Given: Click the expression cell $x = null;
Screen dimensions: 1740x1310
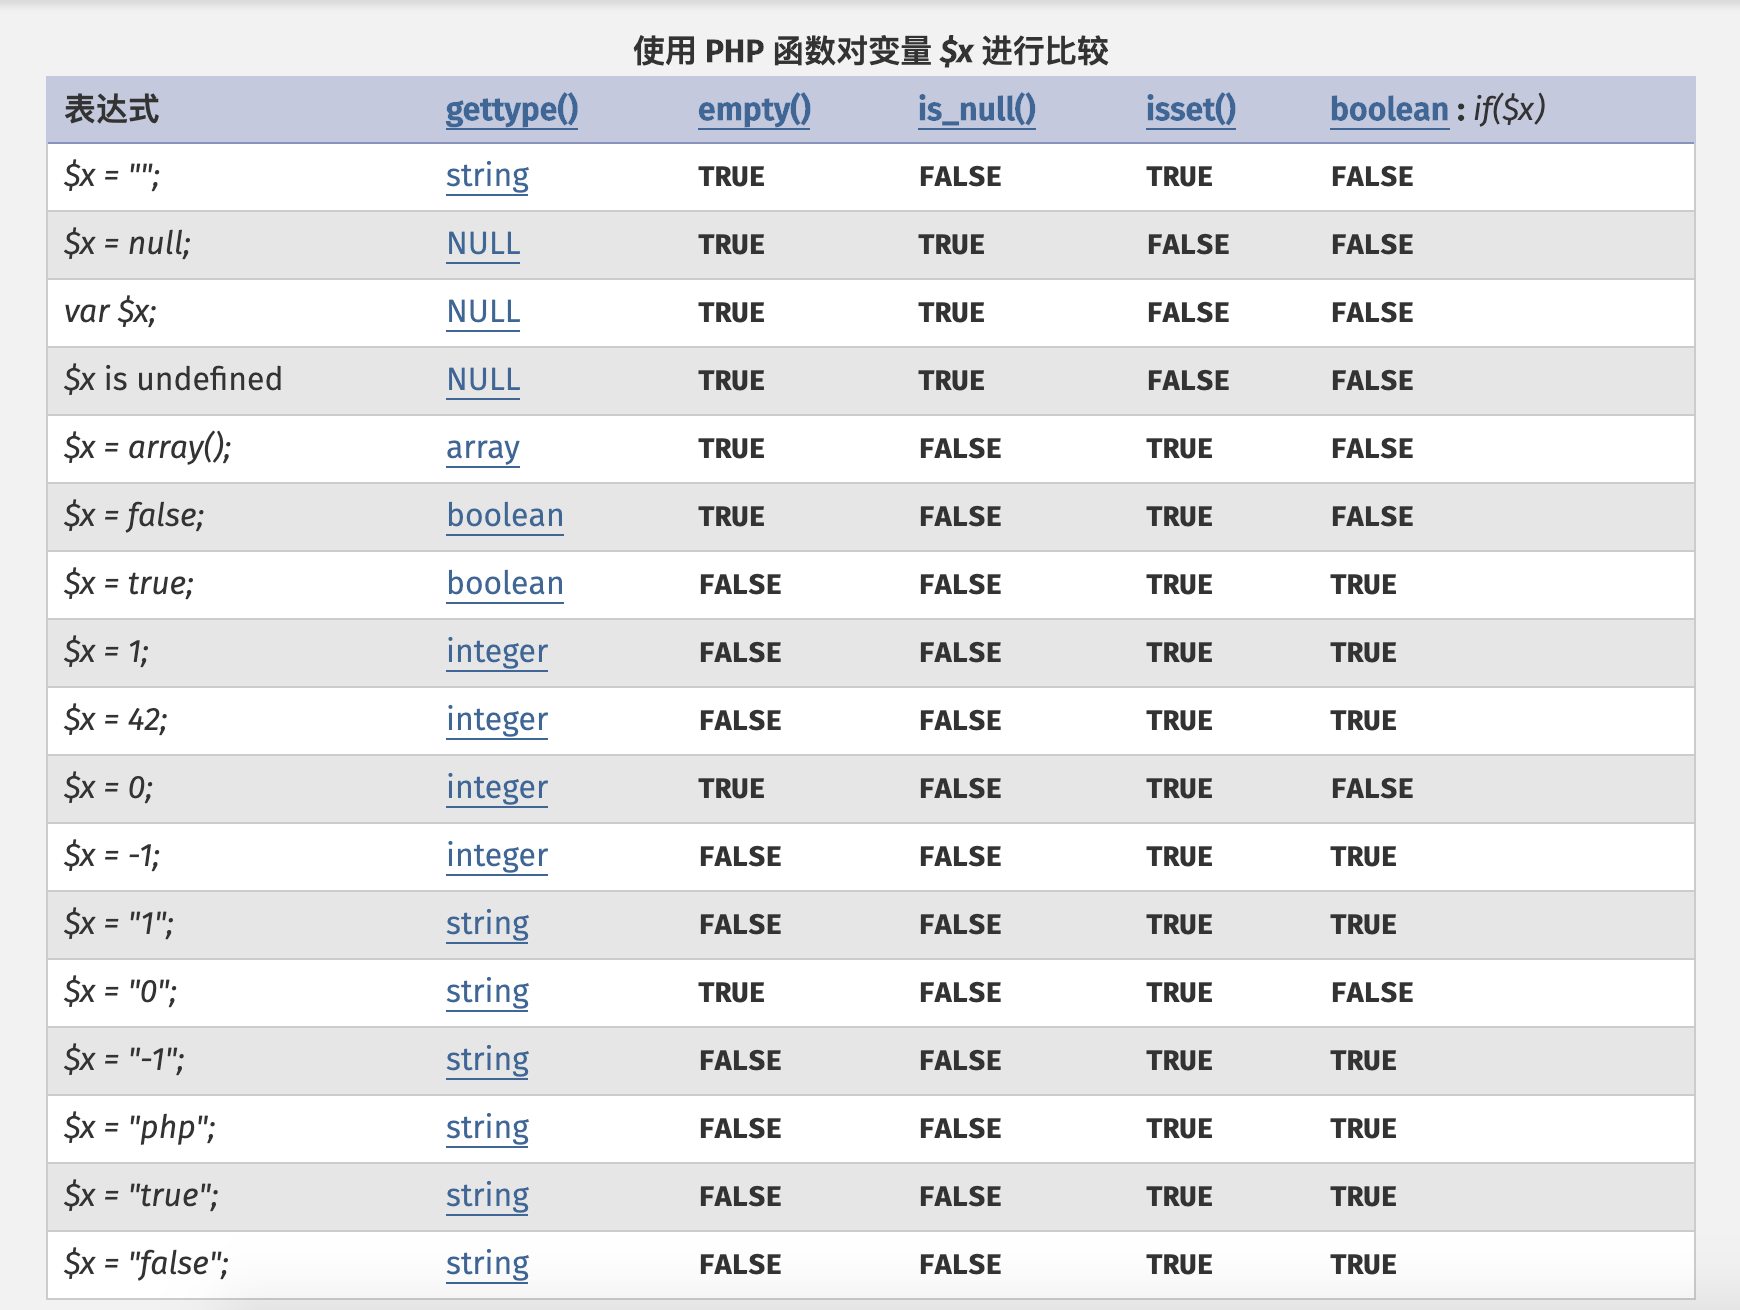Looking at the screenshot, I should (x=127, y=244).
